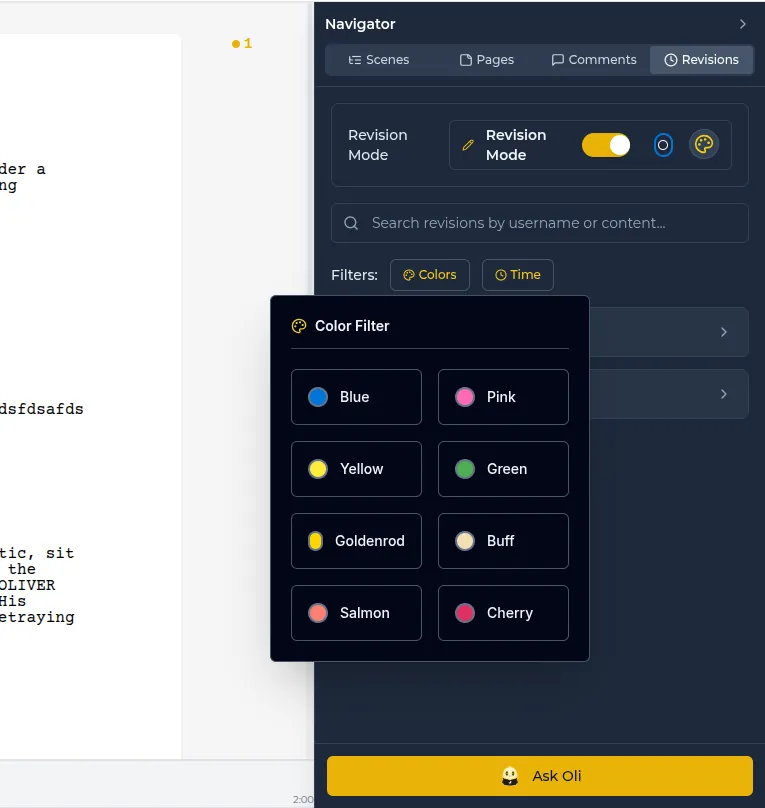Select the Goldenrod color filter

coord(356,541)
